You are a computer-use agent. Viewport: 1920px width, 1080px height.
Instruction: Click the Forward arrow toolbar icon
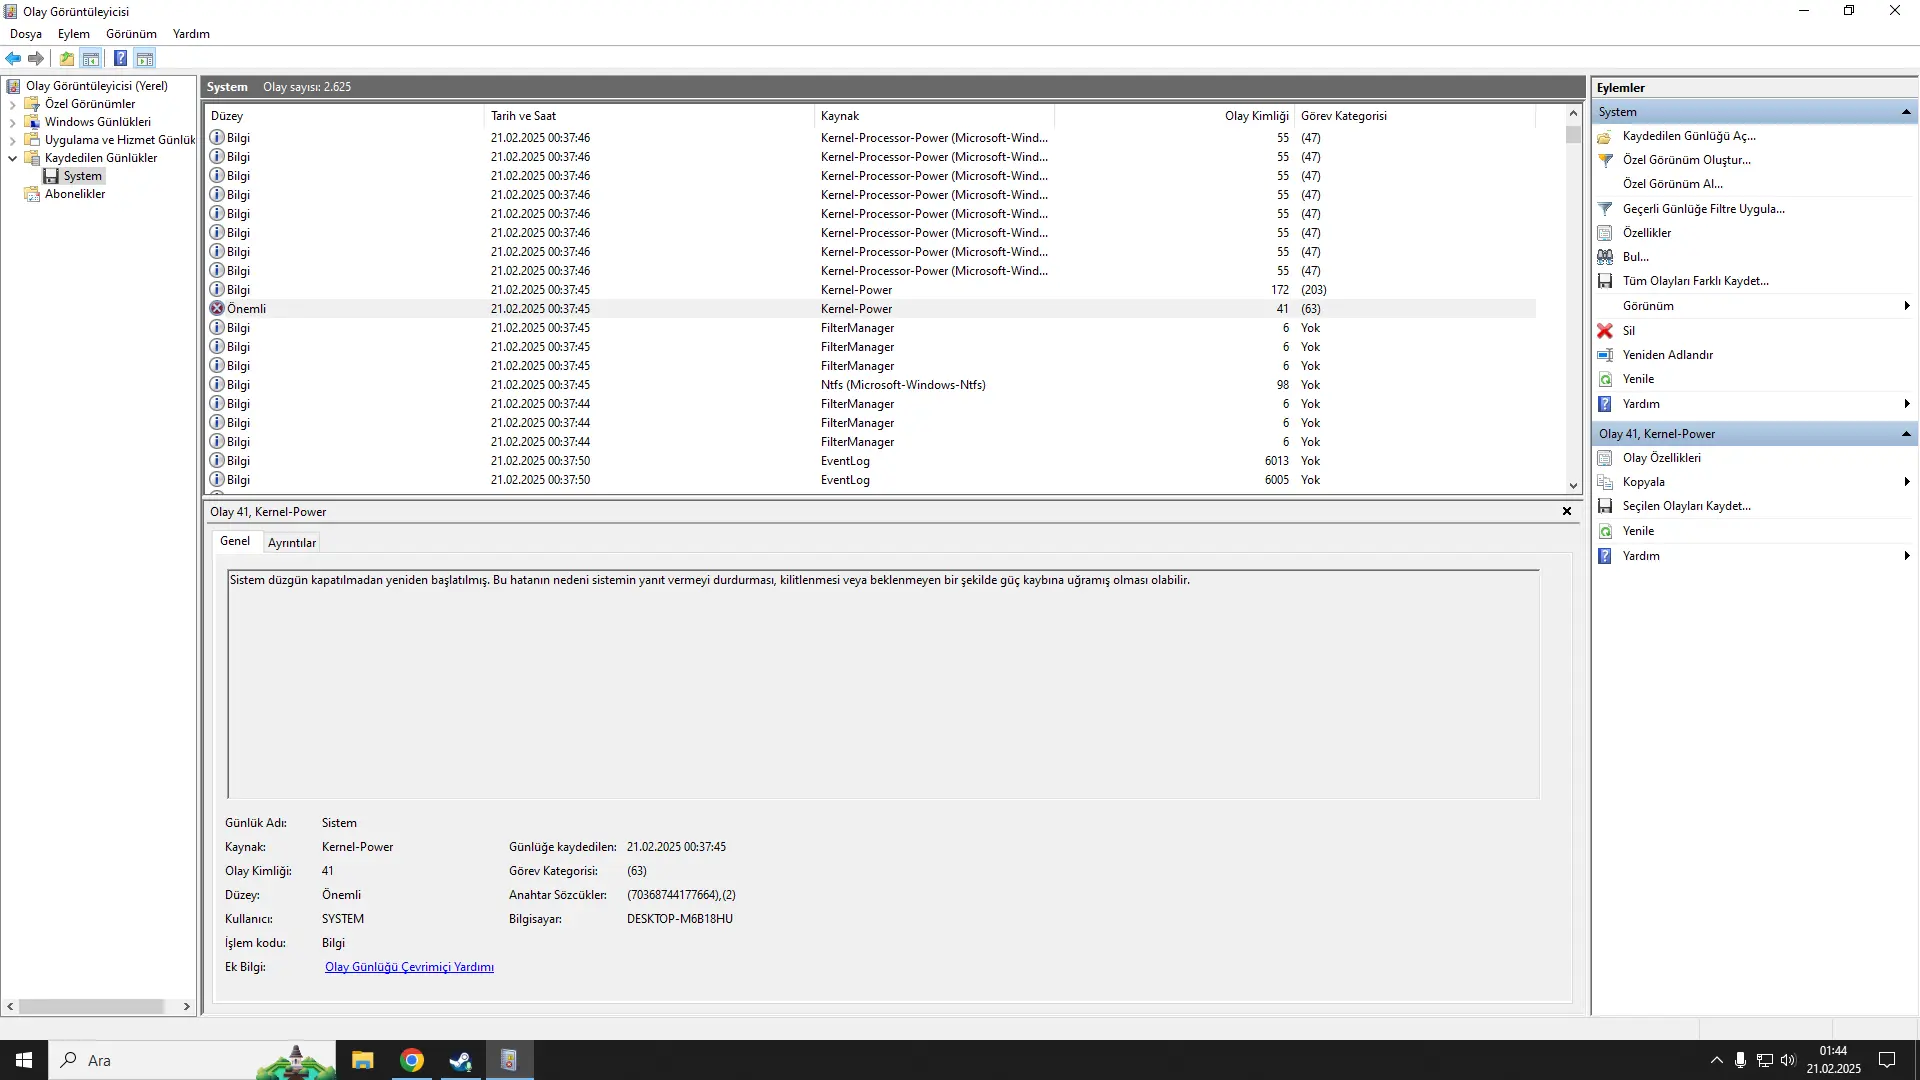tap(36, 58)
